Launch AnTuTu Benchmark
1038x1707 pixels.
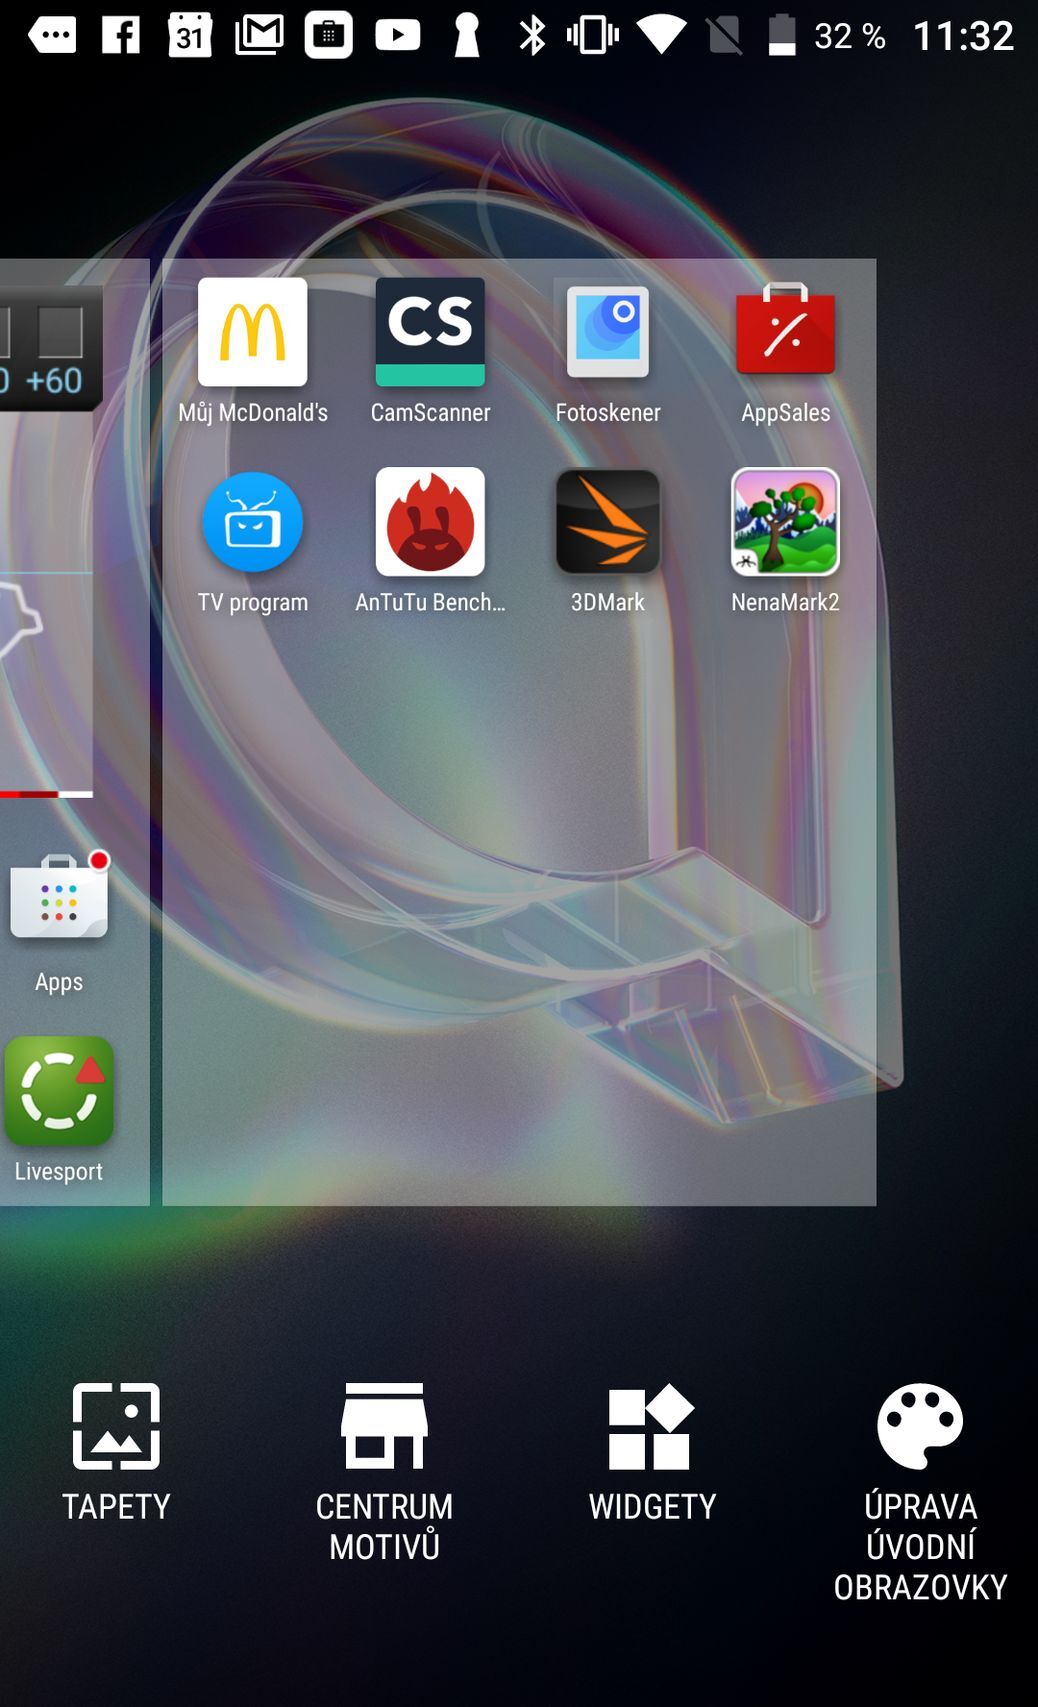point(430,523)
